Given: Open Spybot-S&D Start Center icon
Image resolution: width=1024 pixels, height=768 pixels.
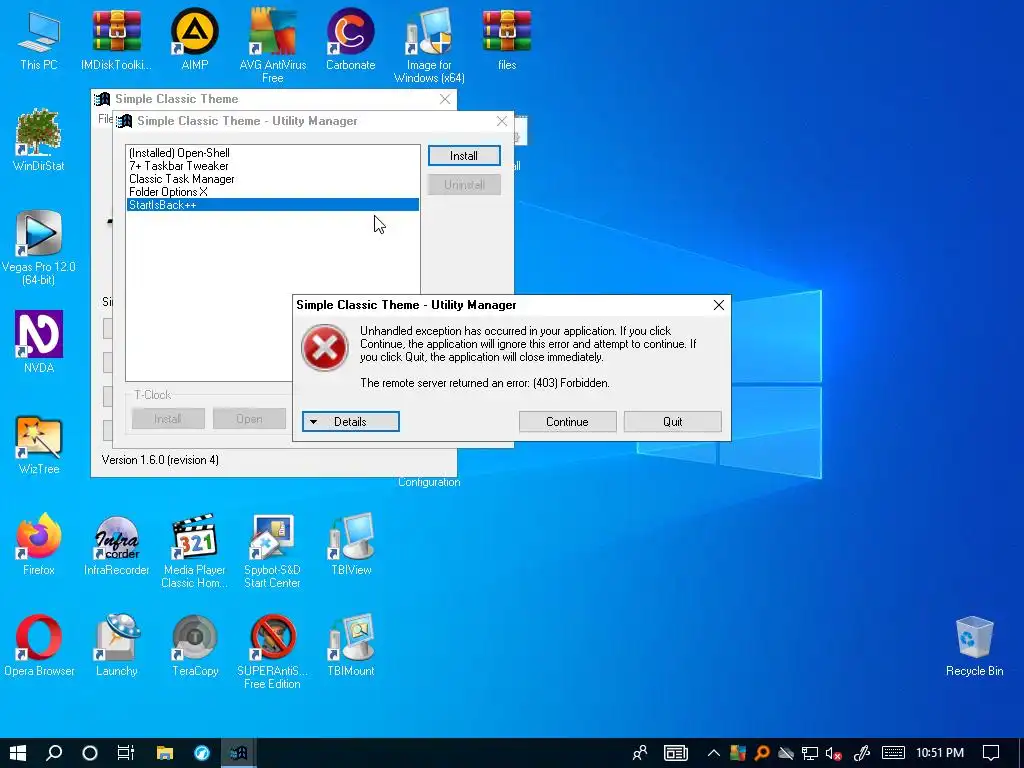Looking at the screenshot, I should 272,550.
